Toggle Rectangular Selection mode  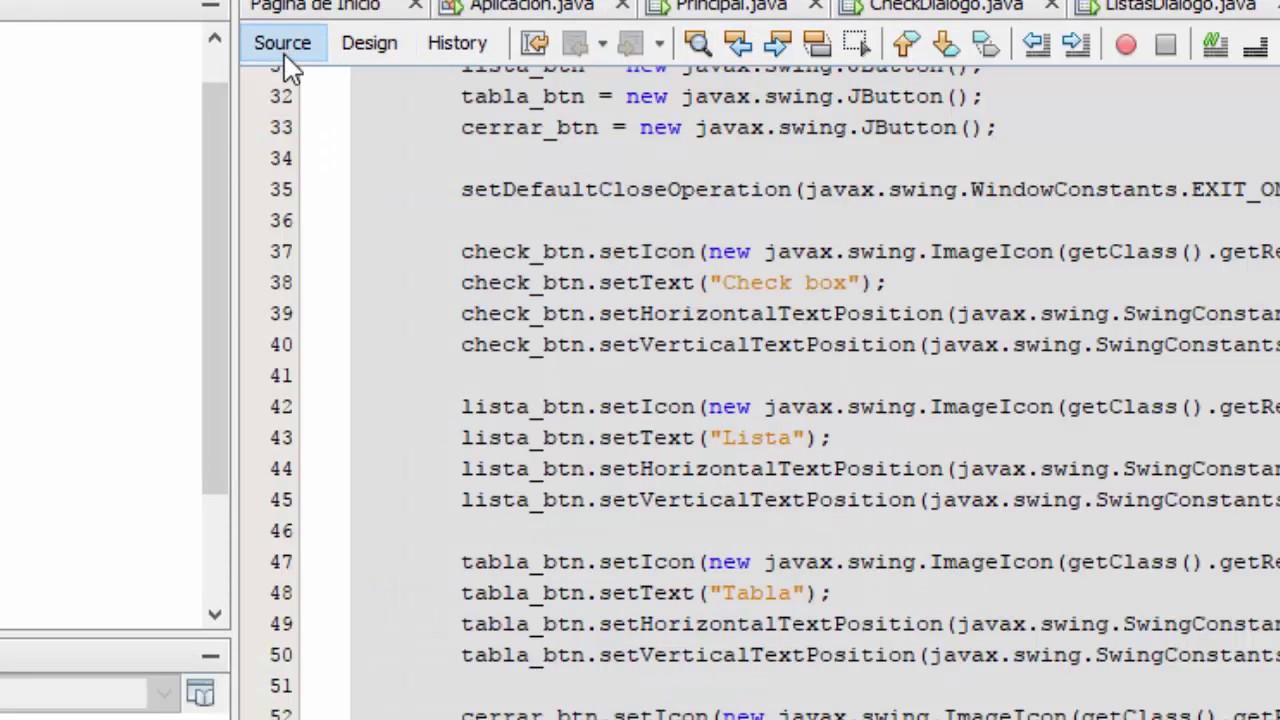tap(857, 43)
